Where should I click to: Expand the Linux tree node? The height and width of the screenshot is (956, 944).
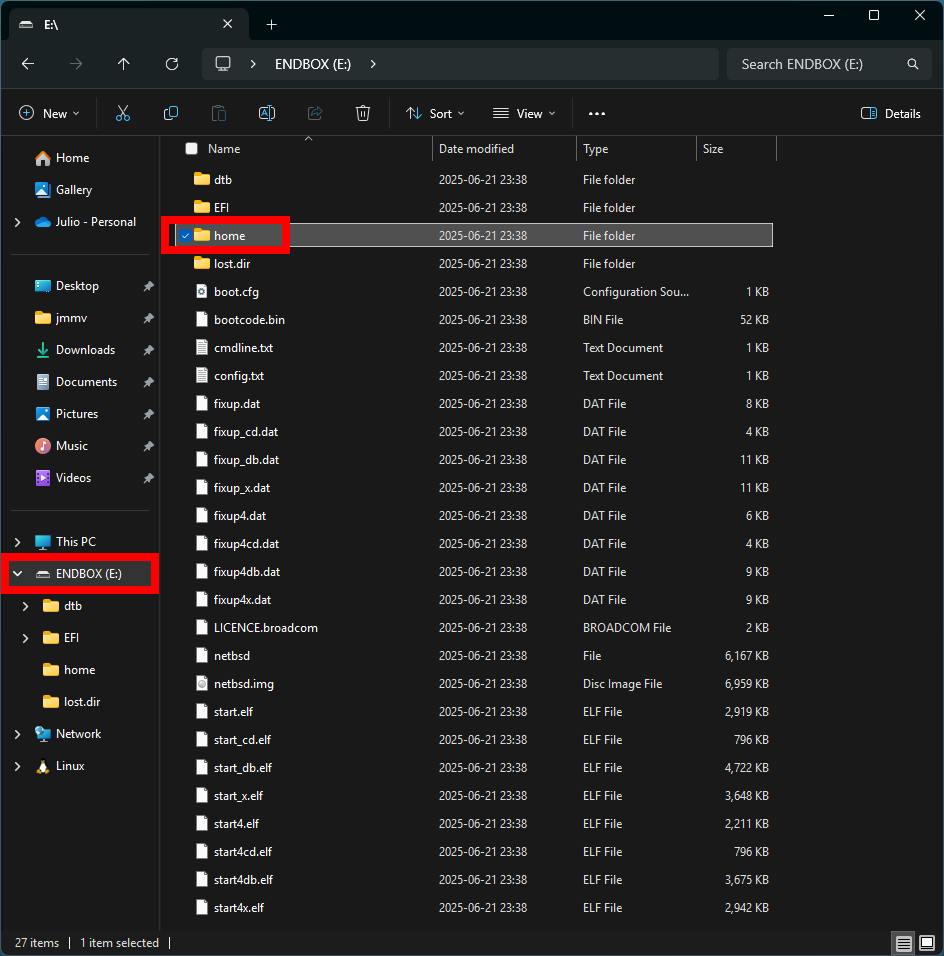click(x=18, y=766)
